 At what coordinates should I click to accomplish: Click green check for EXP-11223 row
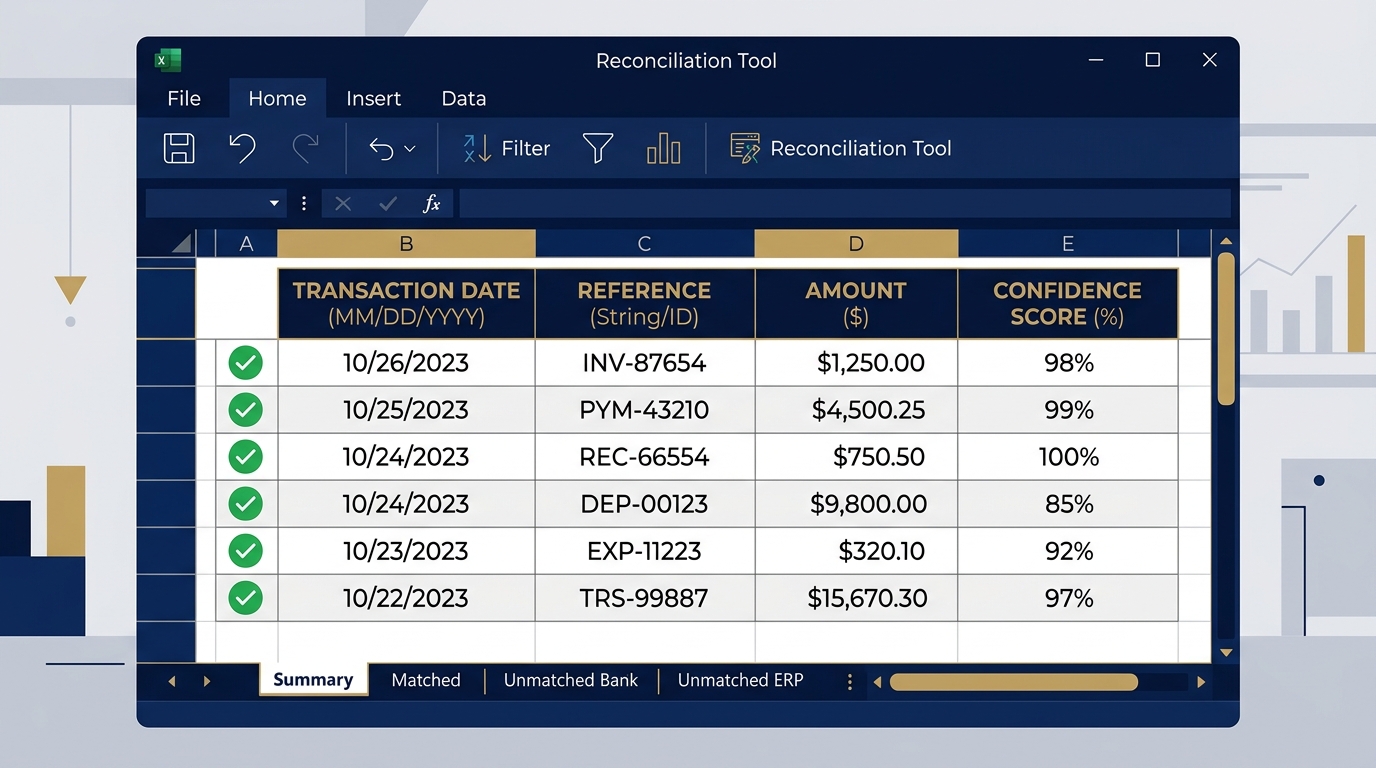click(x=246, y=551)
